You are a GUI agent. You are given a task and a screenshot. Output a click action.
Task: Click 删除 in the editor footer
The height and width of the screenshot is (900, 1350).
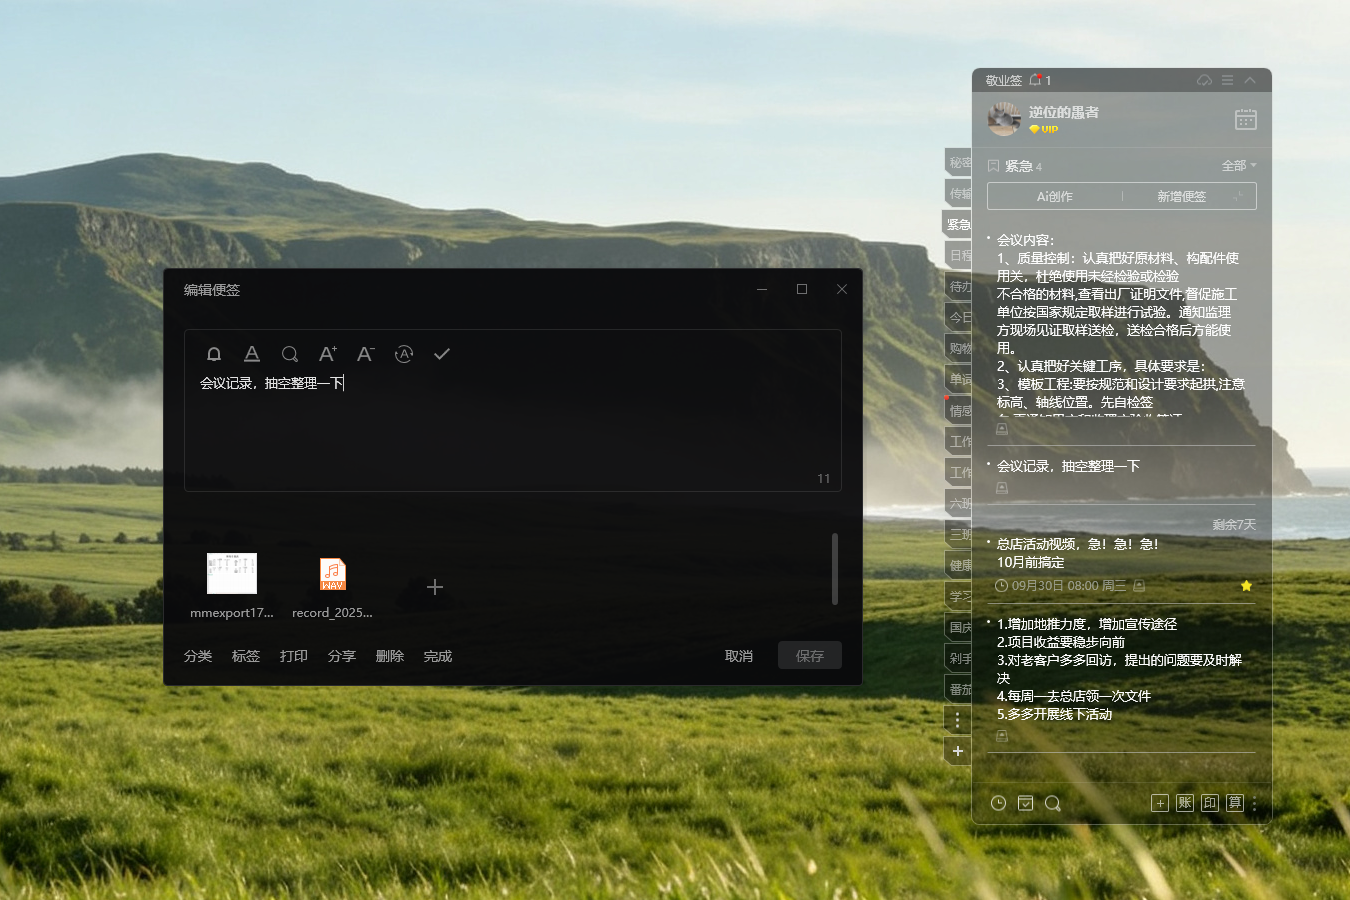[390, 657]
